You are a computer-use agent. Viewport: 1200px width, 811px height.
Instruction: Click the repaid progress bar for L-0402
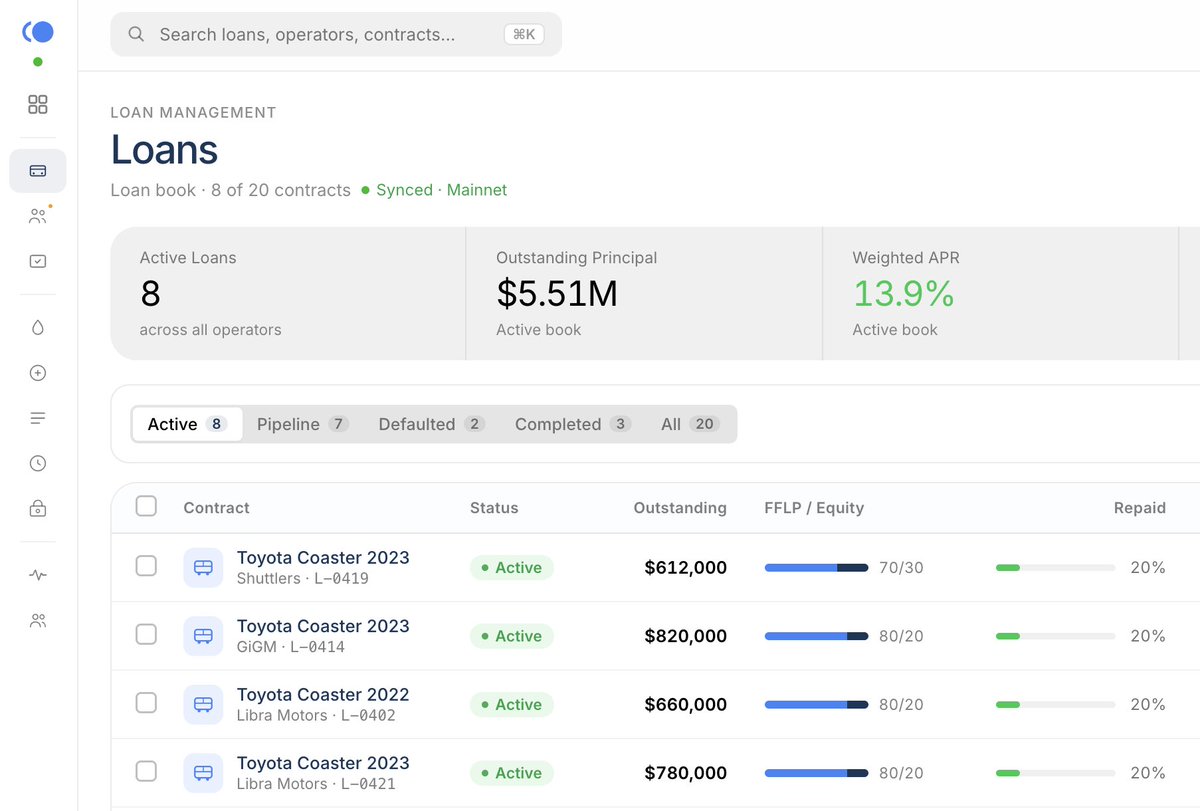1055,704
